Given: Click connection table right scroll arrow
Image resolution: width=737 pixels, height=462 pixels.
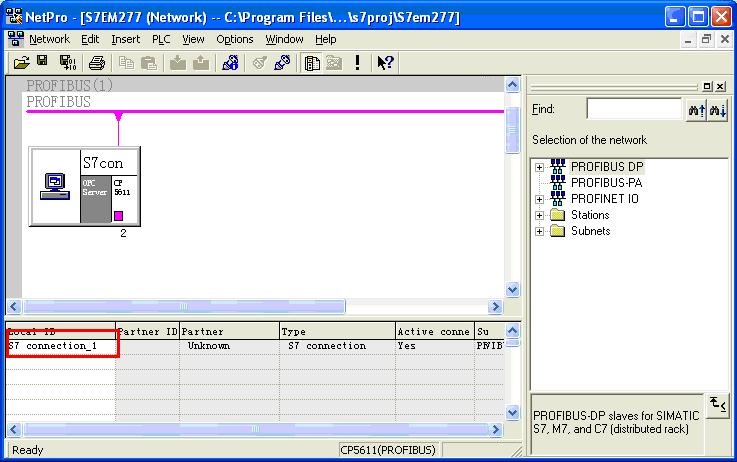Looking at the screenshot, I should [x=495, y=430].
